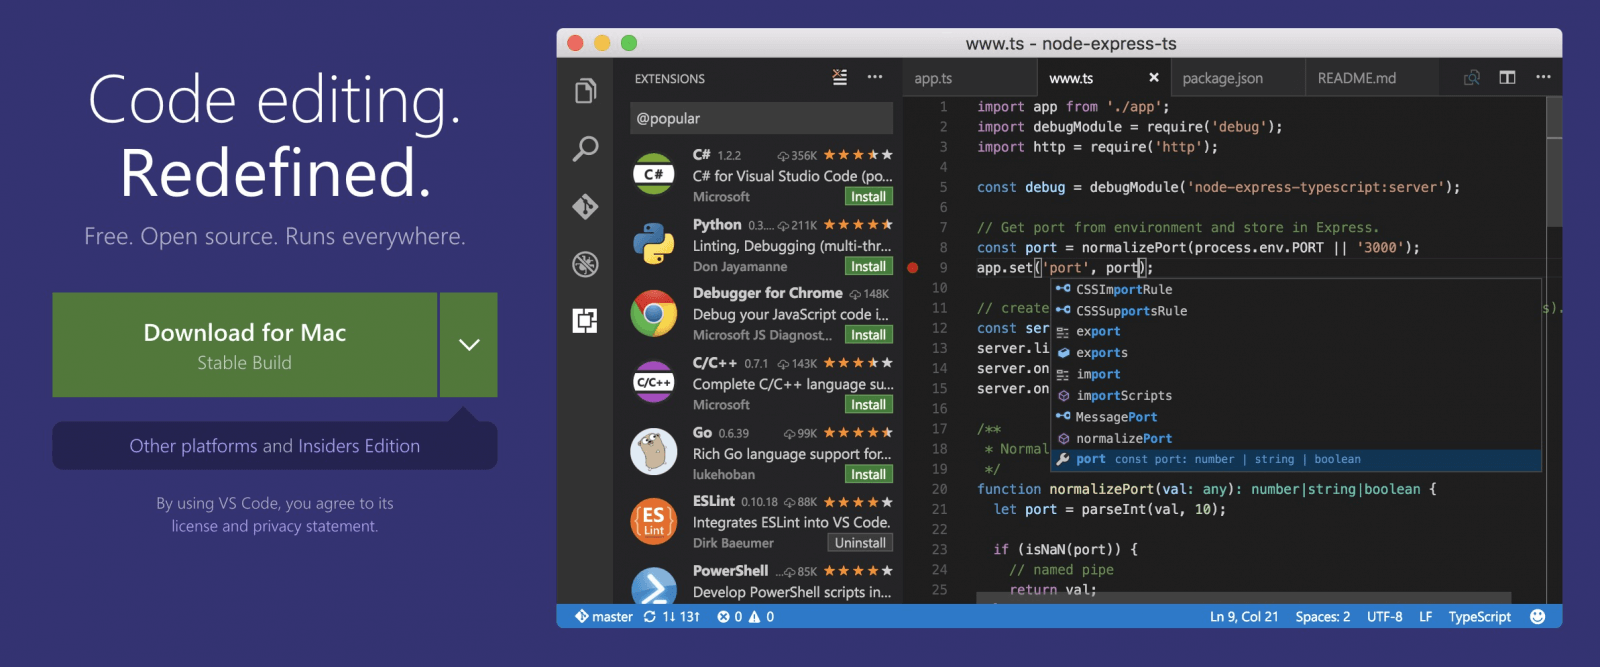Image resolution: width=1600 pixels, height=667 pixels.
Task: Click Ln 9, Col 21 status entry
Action: pos(1244,617)
